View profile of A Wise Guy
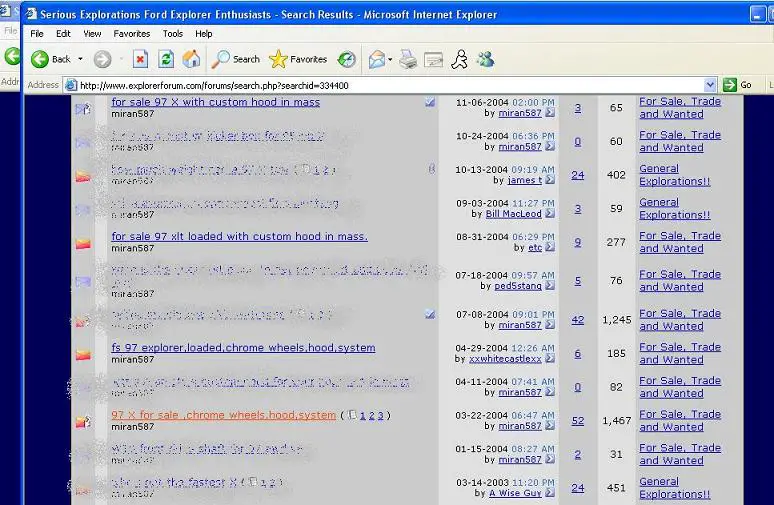 [515, 493]
